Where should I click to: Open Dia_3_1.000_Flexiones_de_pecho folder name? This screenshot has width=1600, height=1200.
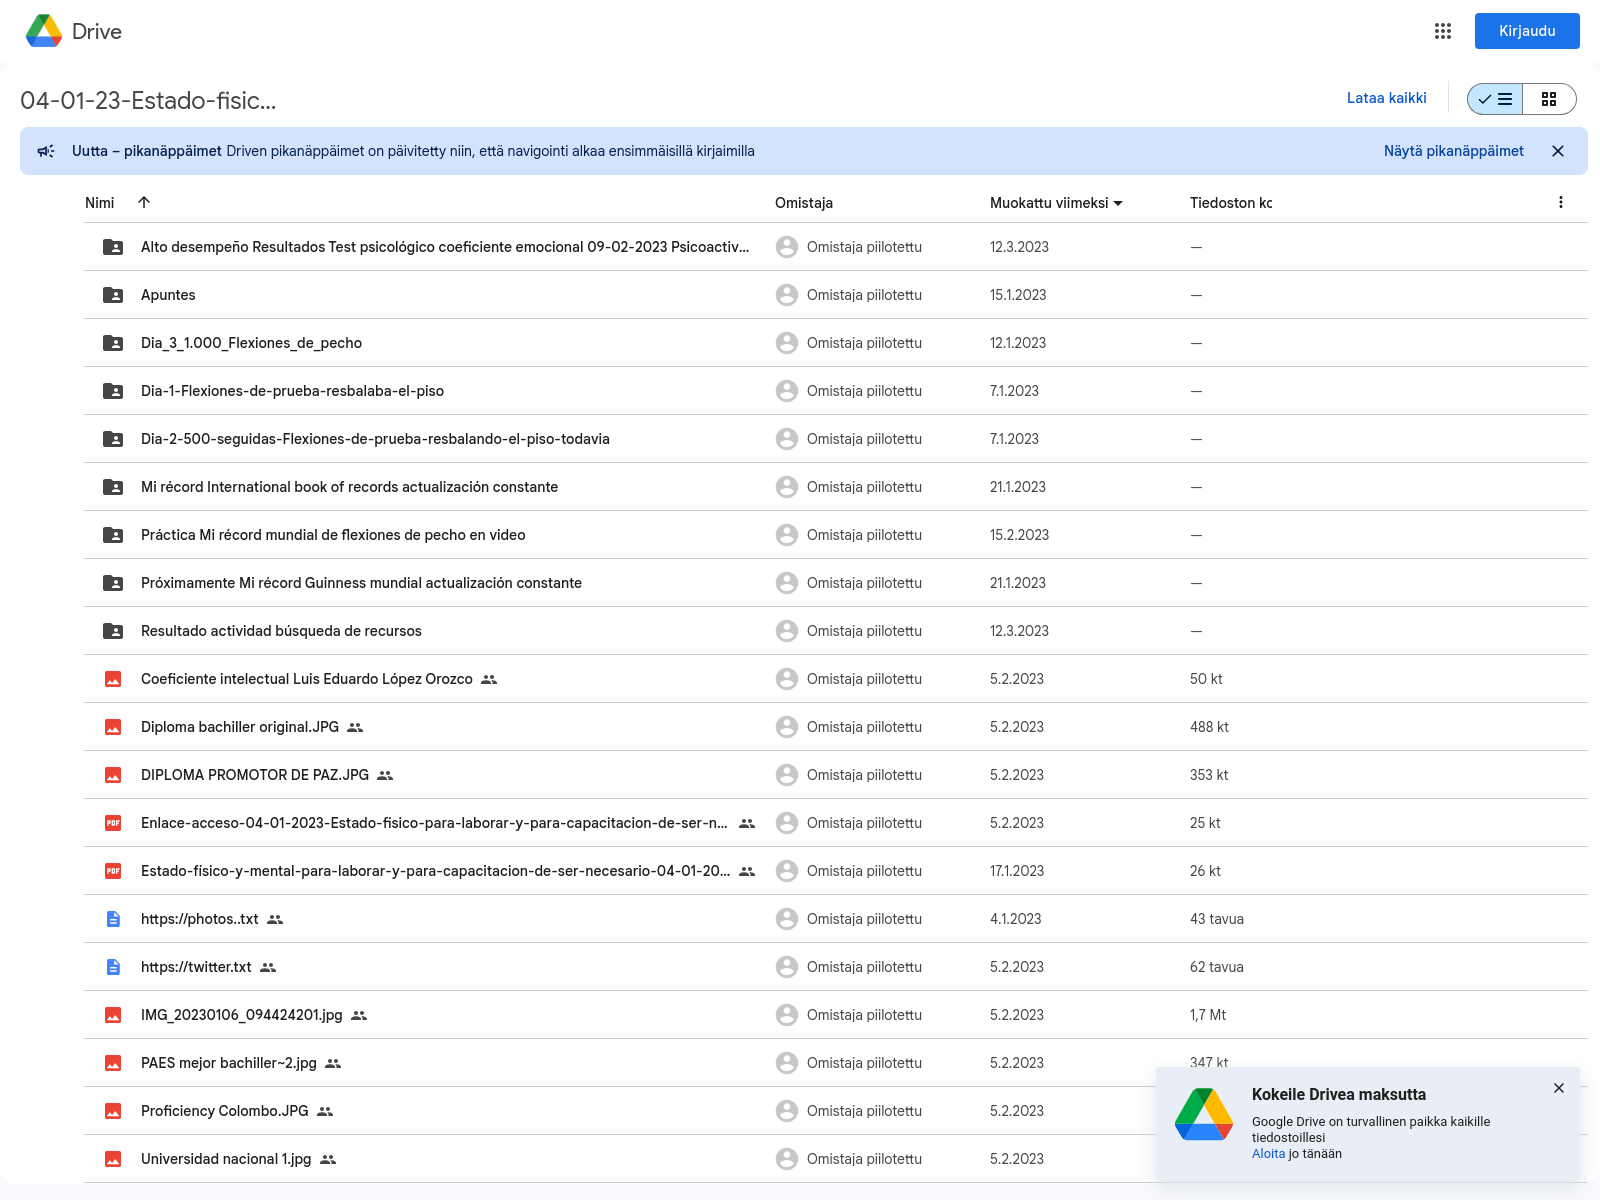click(251, 343)
